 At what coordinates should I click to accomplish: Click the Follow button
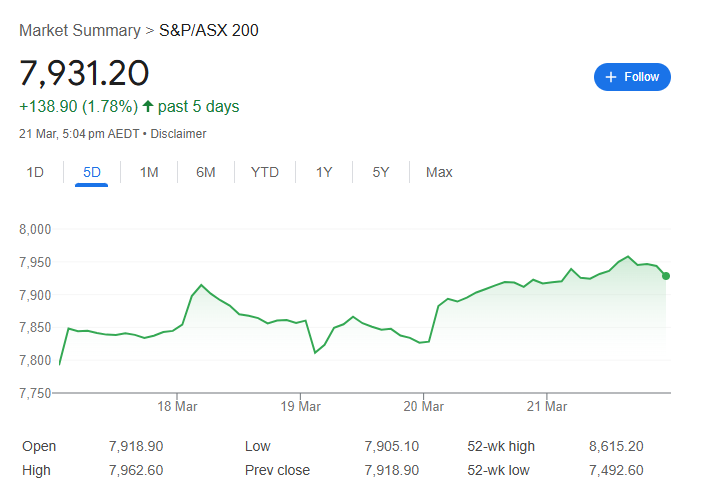point(632,77)
